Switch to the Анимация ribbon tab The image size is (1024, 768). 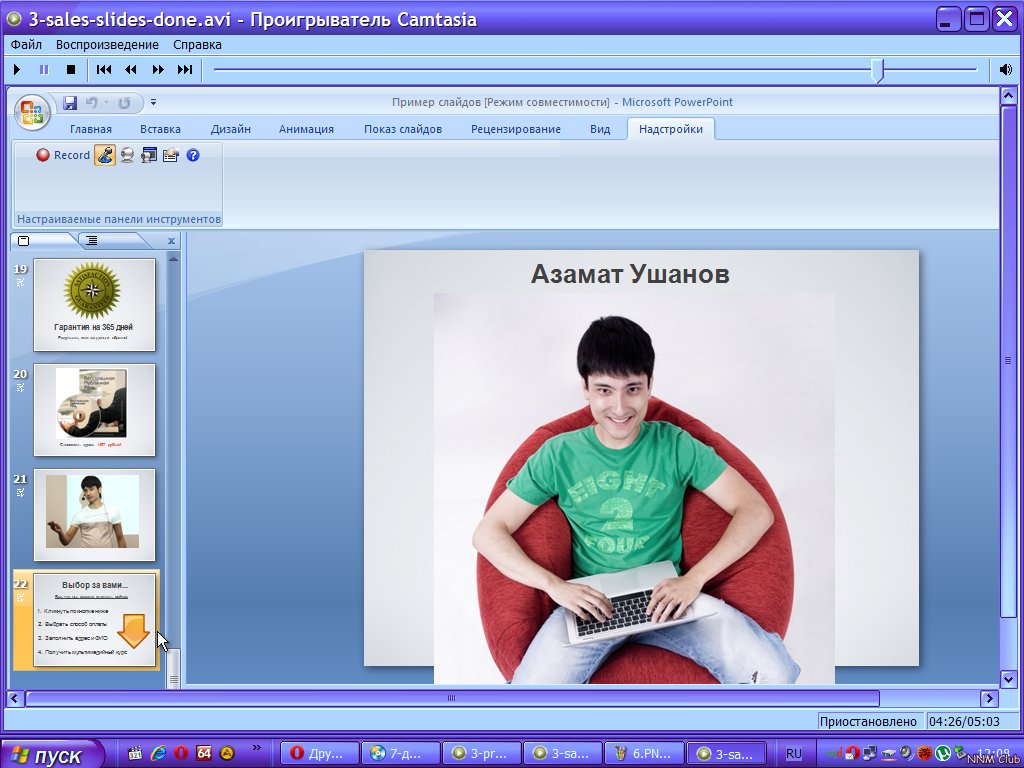click(x=306, y=129)
